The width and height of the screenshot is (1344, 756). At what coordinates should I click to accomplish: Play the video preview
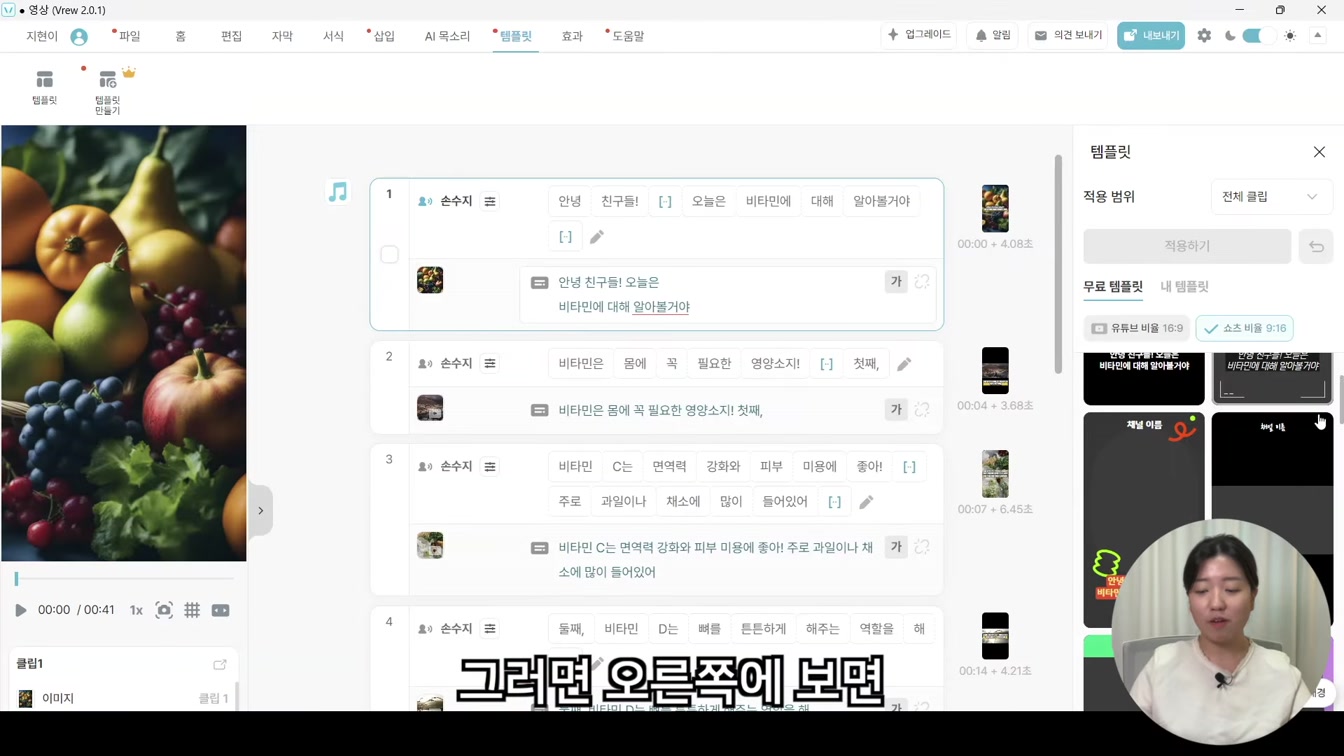[x=20, y=610]
